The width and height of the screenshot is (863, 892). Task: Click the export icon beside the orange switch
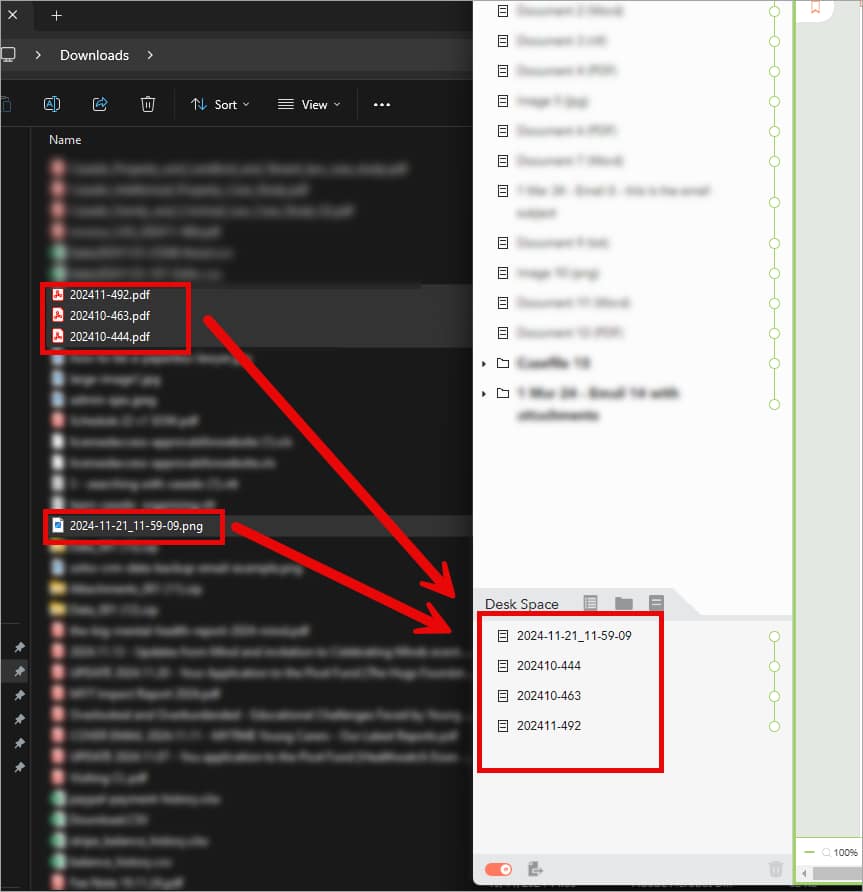point(535,869)
